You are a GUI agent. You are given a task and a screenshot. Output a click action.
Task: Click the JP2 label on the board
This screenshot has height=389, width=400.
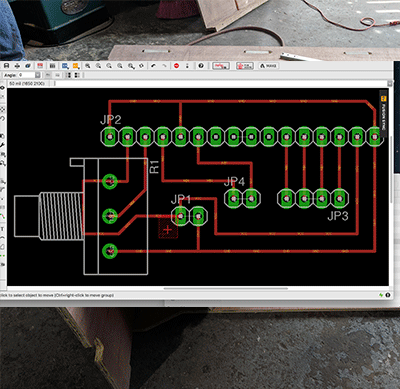[x=111, y=119]
